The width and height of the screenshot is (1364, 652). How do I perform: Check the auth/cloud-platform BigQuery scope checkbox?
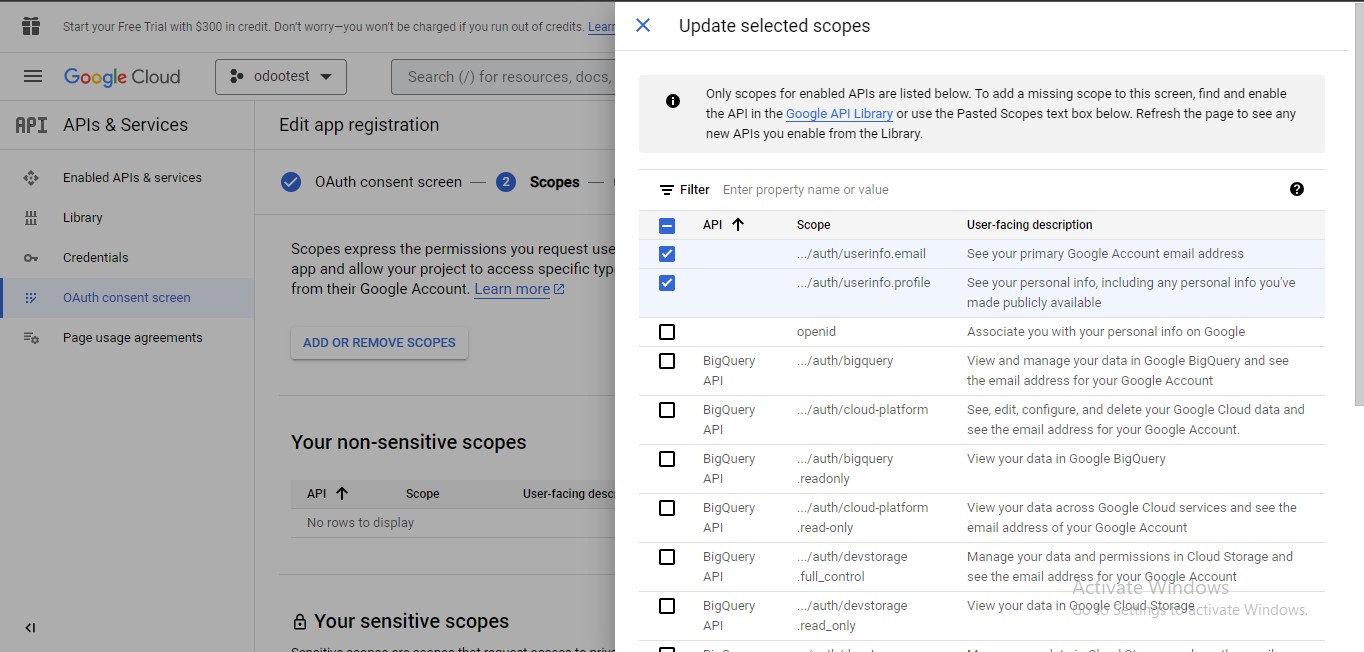[x=667, y=410]
